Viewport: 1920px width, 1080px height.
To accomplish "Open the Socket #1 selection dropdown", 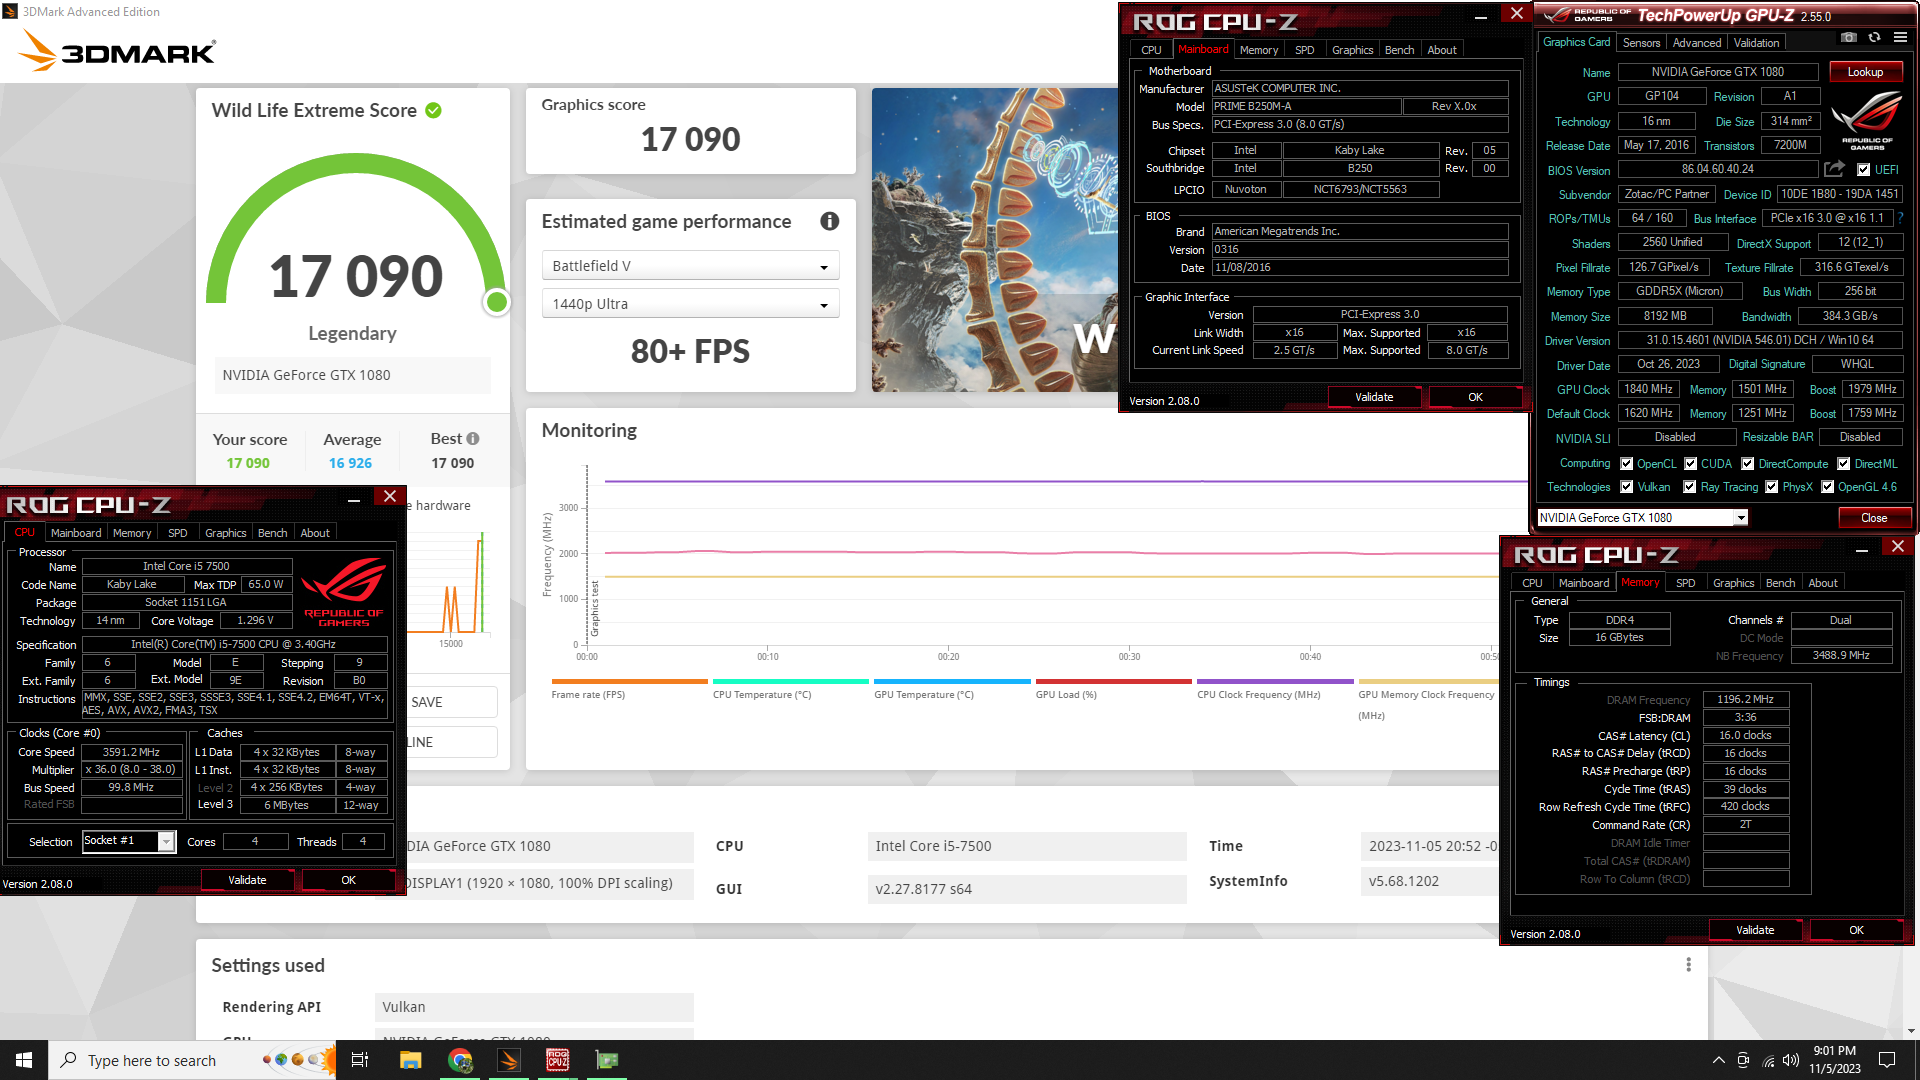I will coord(129,841).
